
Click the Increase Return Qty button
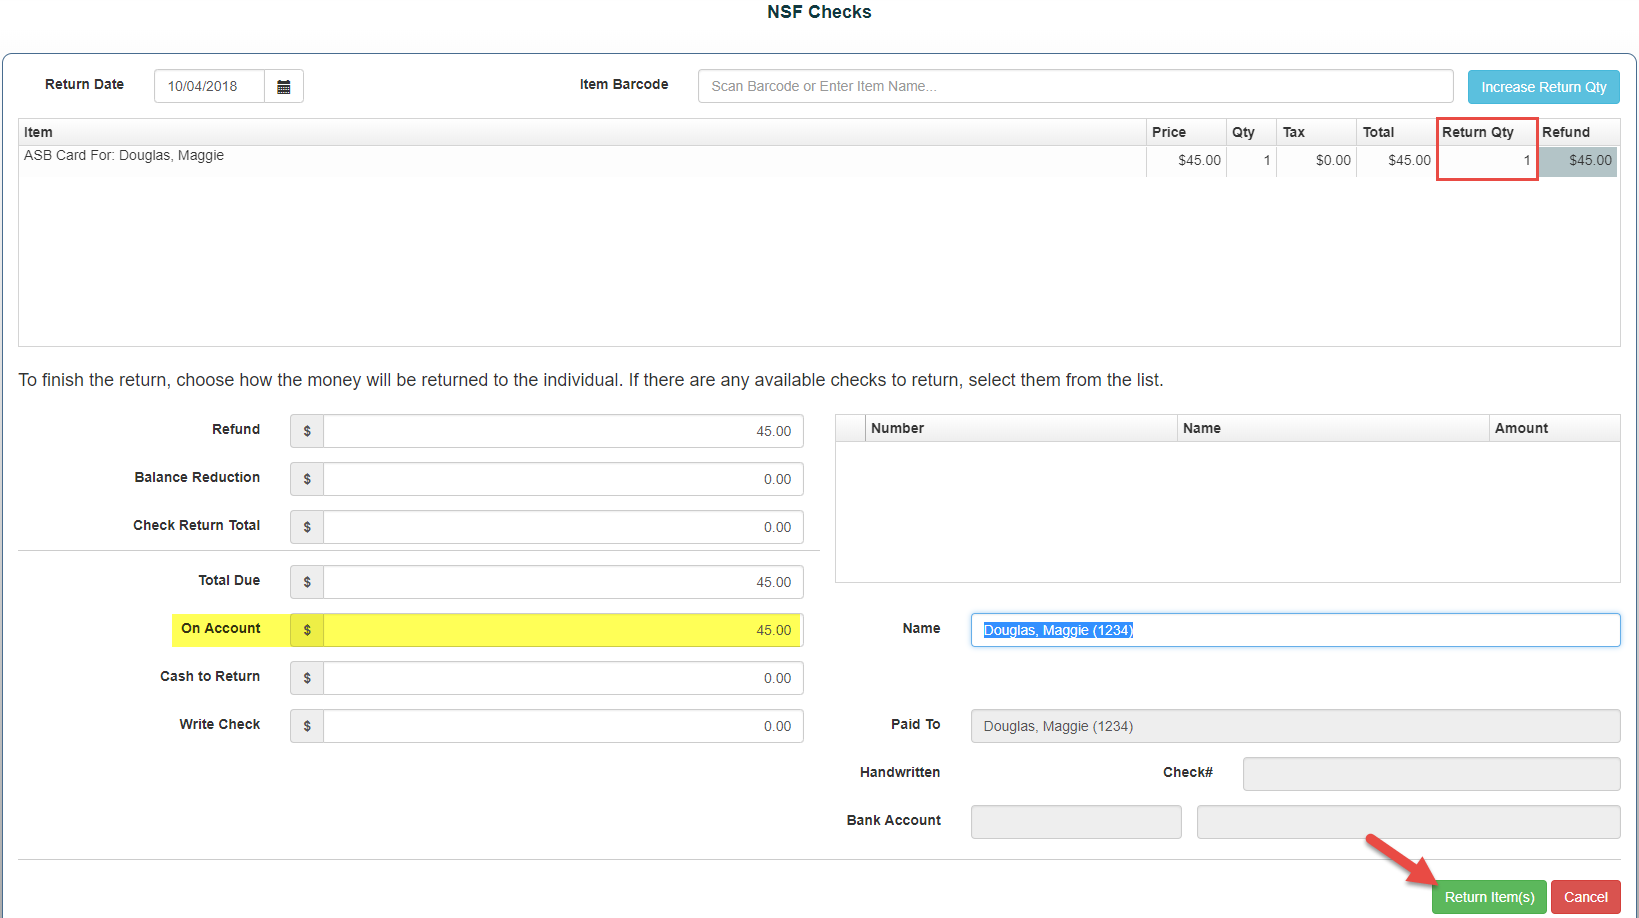point(1543,87)
